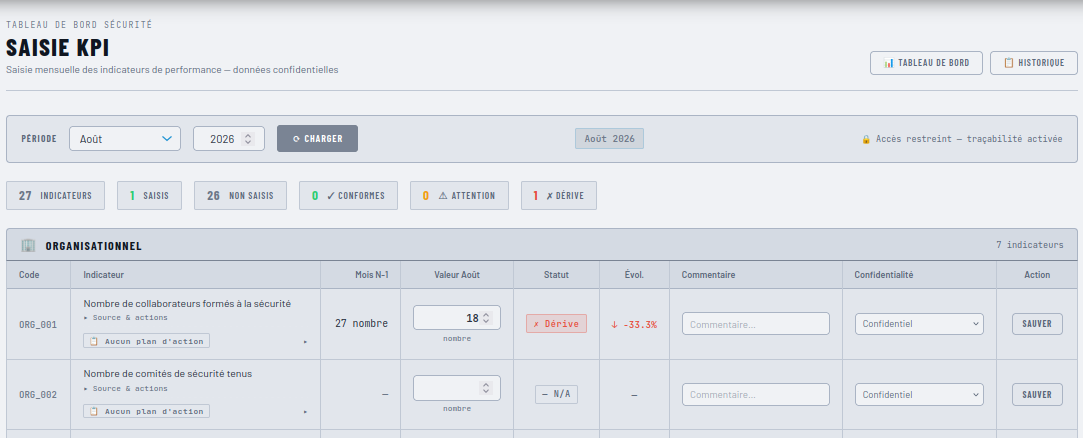The width and height of the screenshot is (1083, 438).
Task: Click the value field showing 18
Action: pos(457,318)
